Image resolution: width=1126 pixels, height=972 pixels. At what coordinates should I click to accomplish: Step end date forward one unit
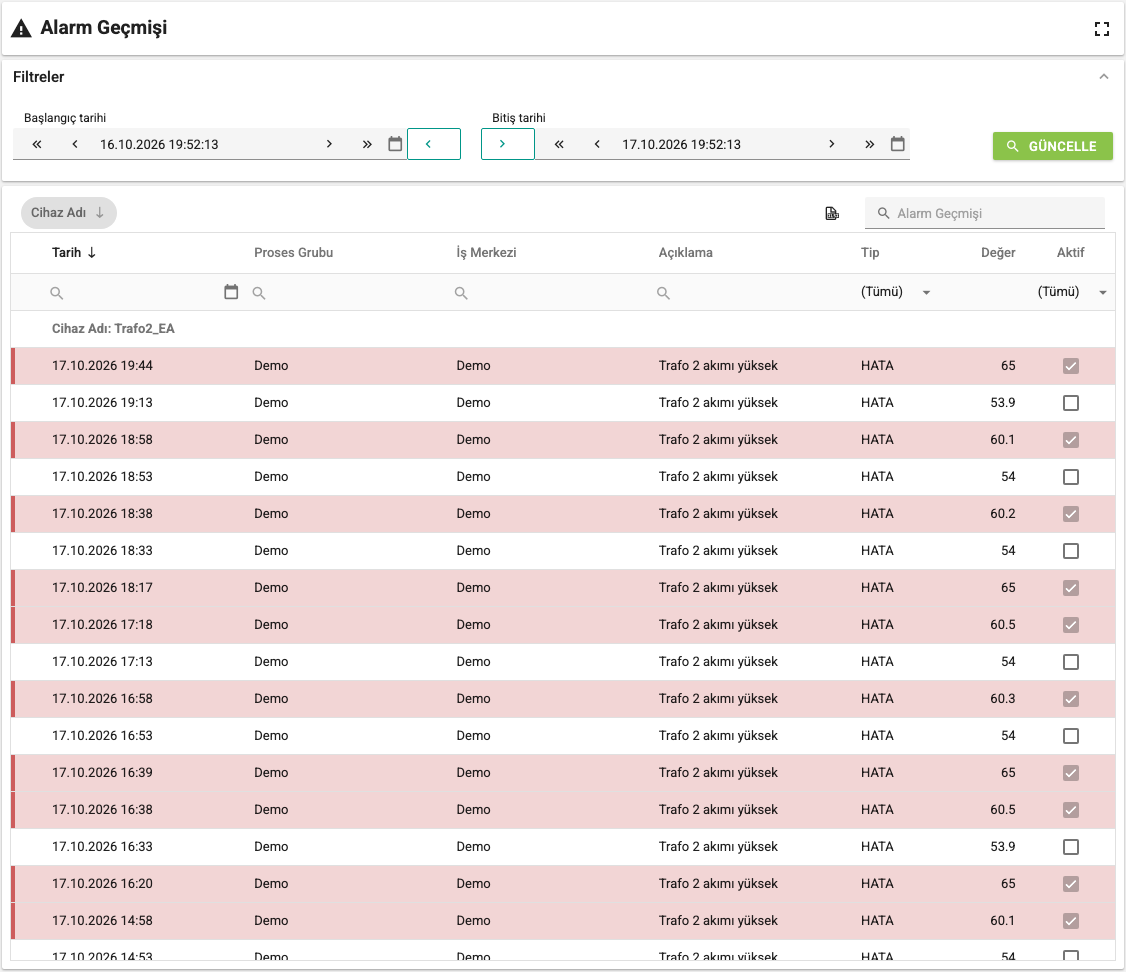coord(832,144)
